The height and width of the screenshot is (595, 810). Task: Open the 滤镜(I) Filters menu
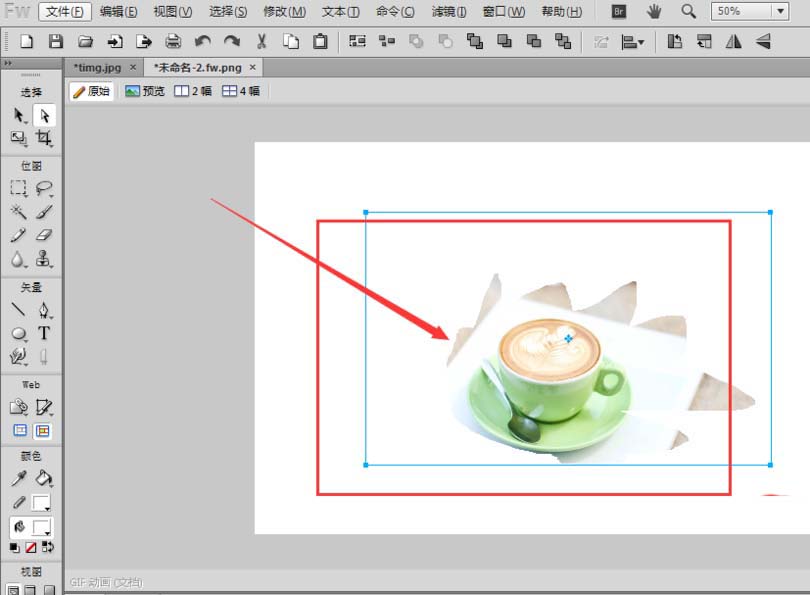(x=448, y=12)
